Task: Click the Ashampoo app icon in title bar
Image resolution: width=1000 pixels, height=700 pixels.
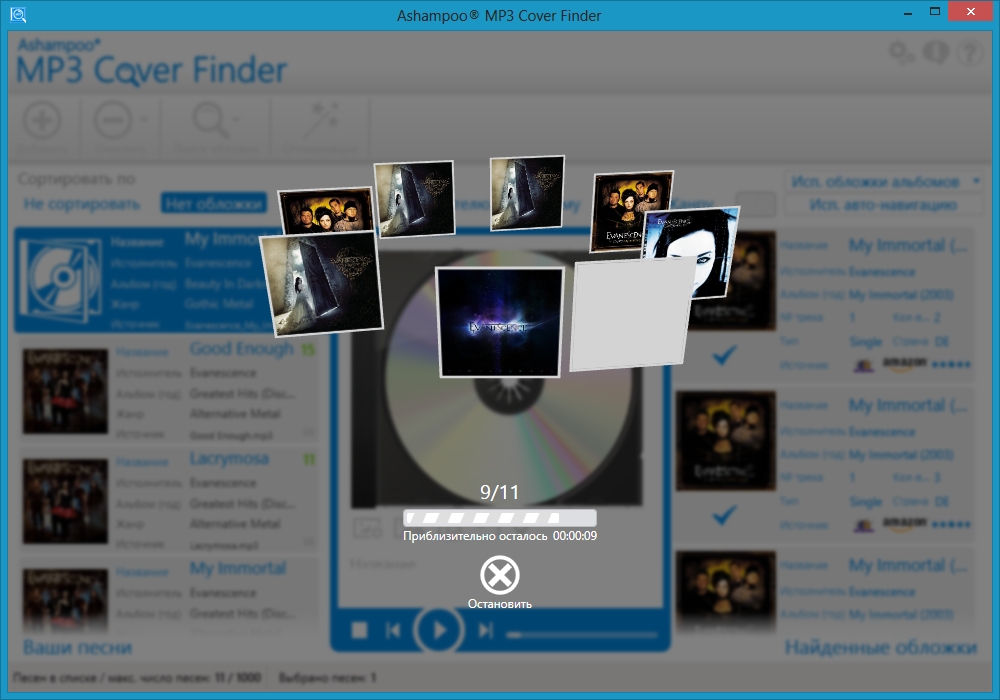Action: (x=18, y=15)
